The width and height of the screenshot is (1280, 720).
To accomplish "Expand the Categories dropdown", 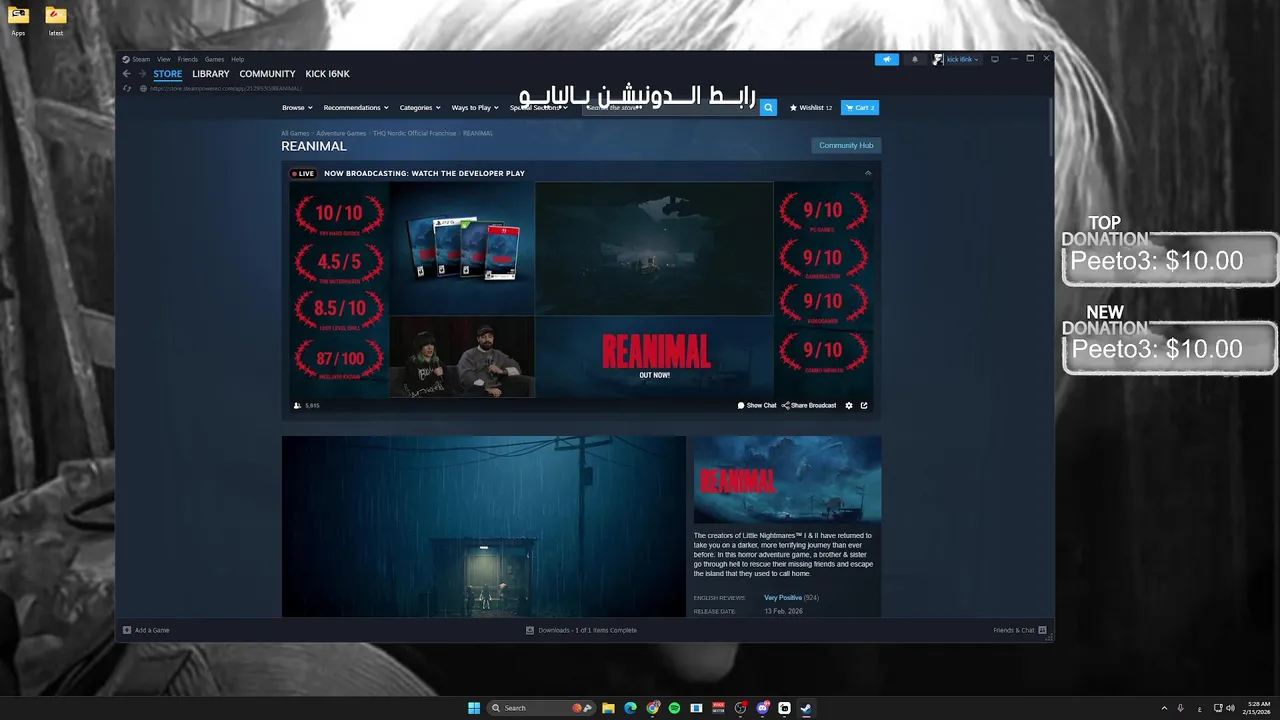I will click(419, 107).
